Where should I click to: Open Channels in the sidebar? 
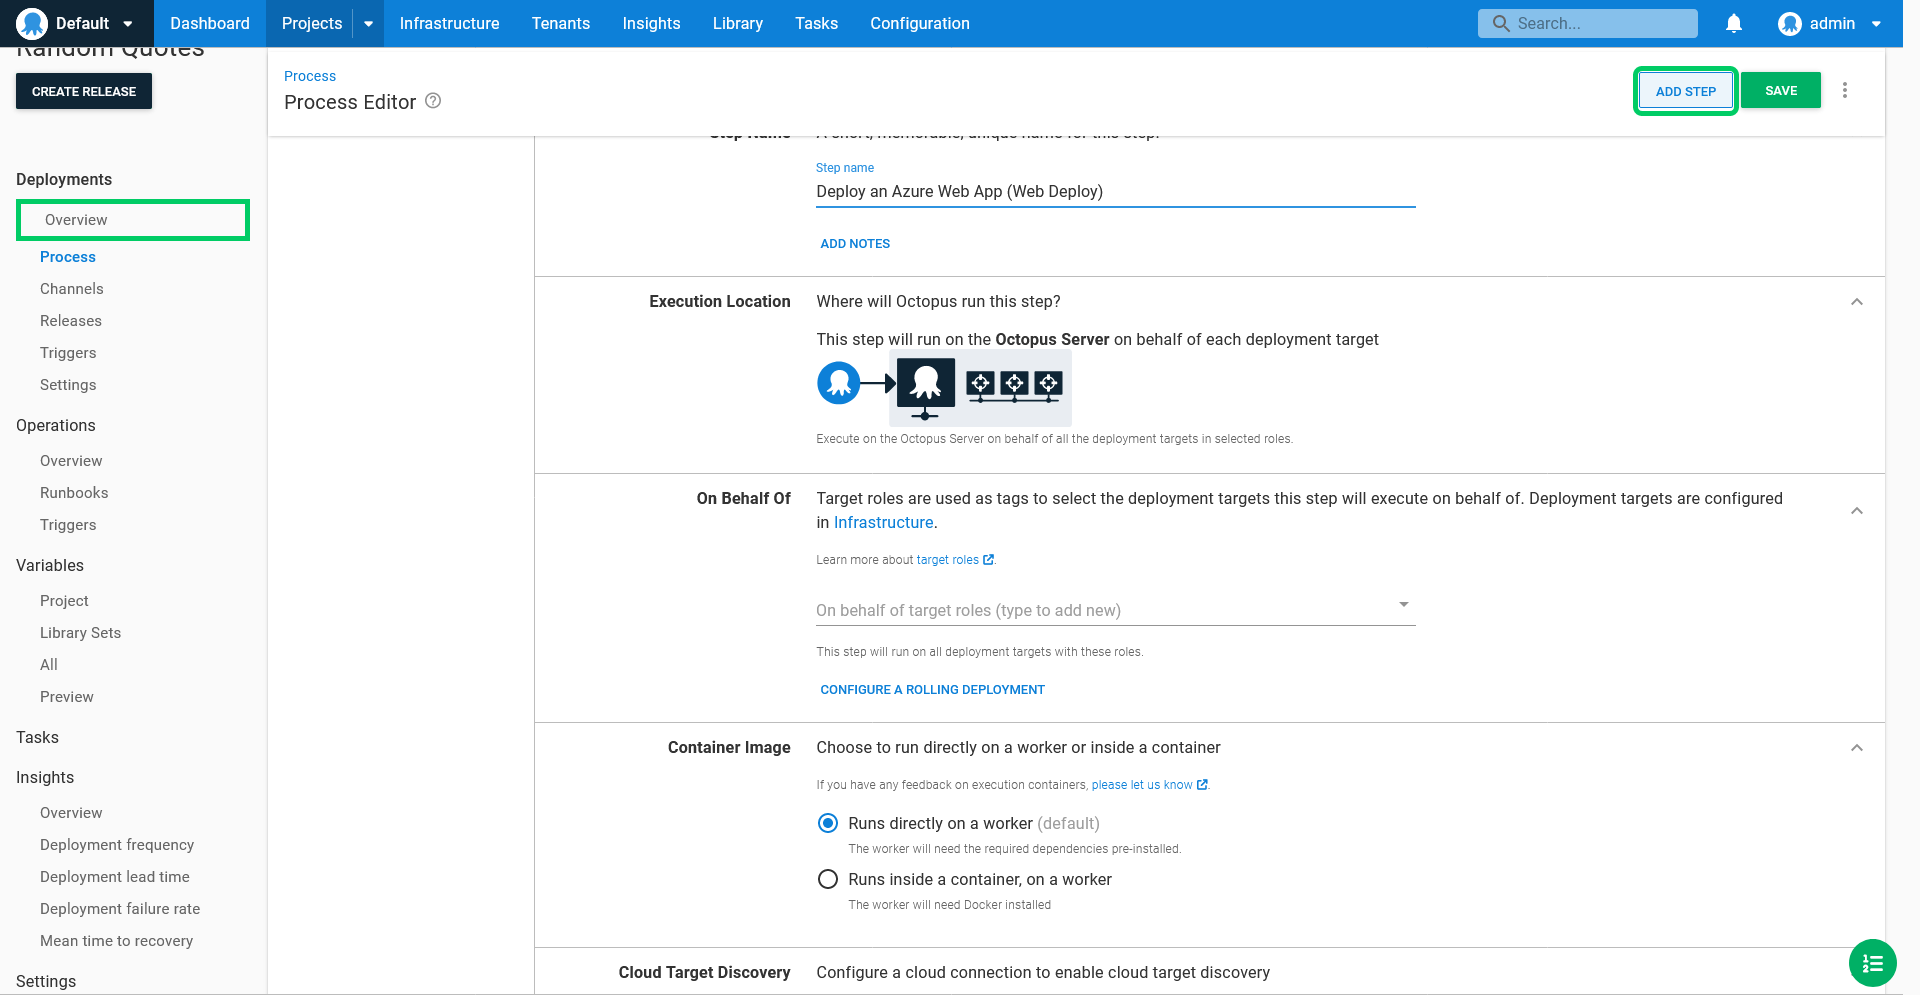point(72,289)
